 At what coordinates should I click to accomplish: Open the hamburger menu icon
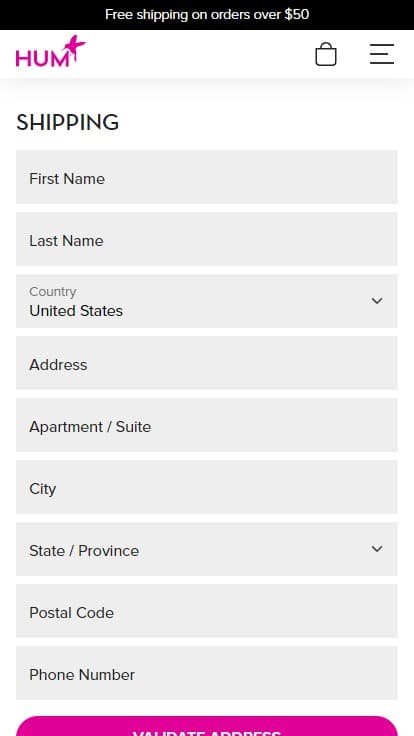pyautogui.click(x=382, y=54)
